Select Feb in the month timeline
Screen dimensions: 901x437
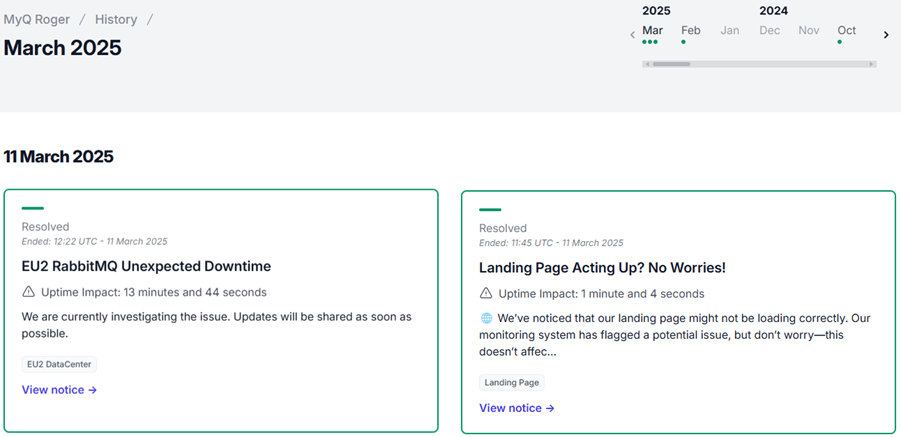[691, 31]
